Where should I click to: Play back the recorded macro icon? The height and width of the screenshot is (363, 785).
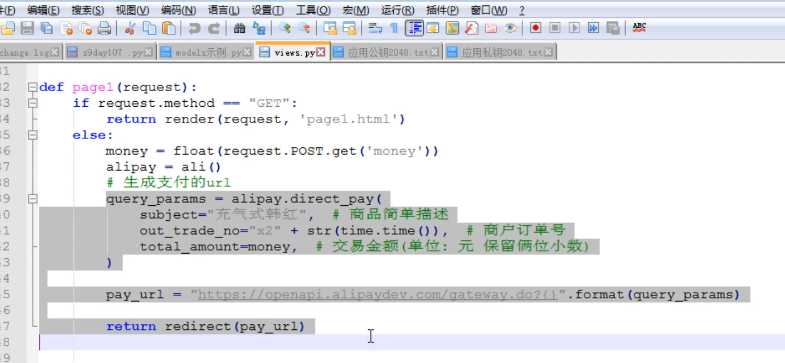[574, 29]
